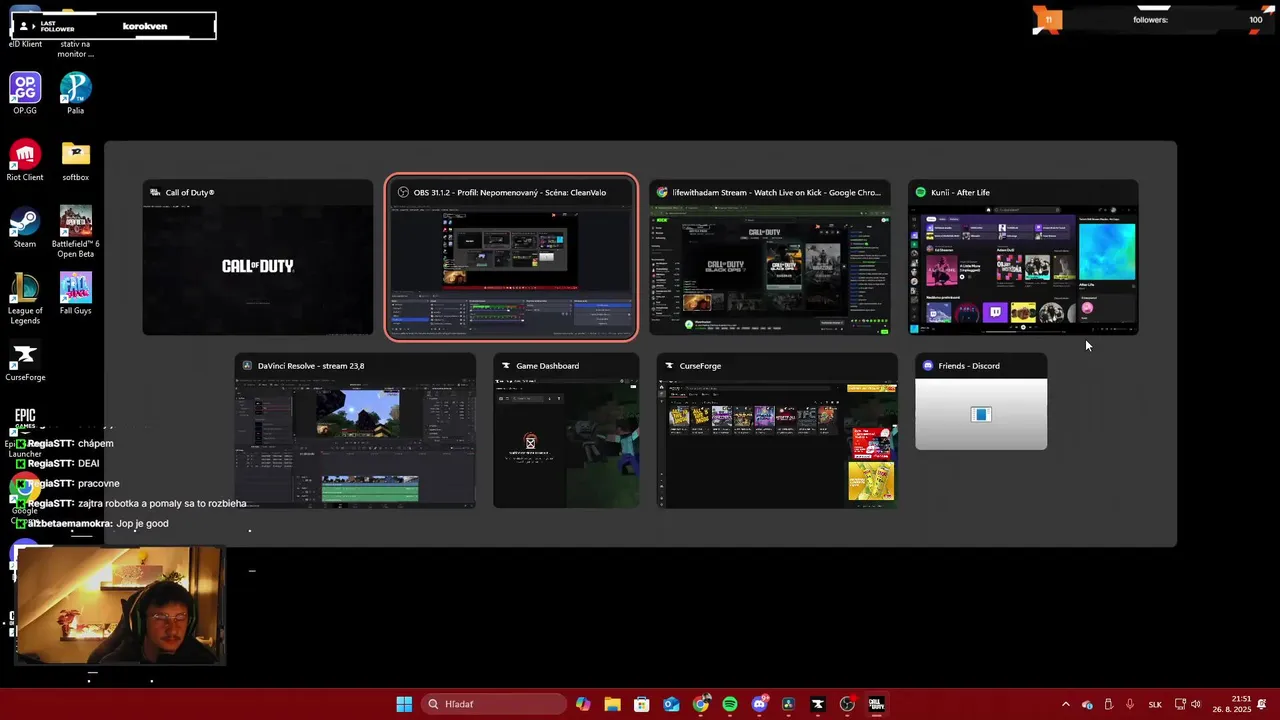Open OBS Studio from the taskbar
The width and height of the screenshot is (1280, 720).
tap(847, 704)
